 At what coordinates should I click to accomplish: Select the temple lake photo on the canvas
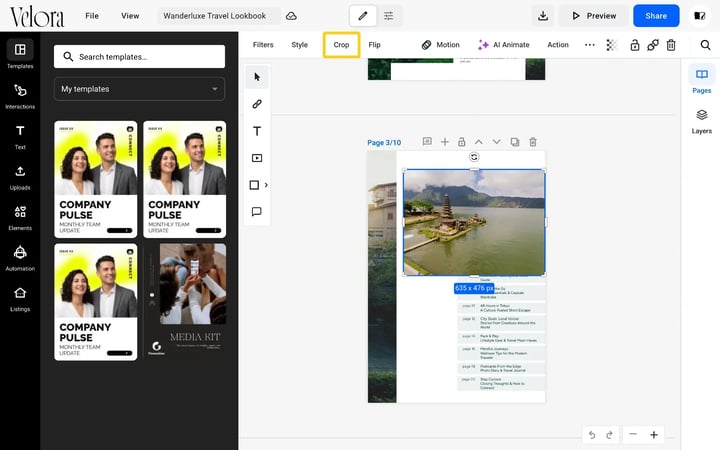coord(474,223)
